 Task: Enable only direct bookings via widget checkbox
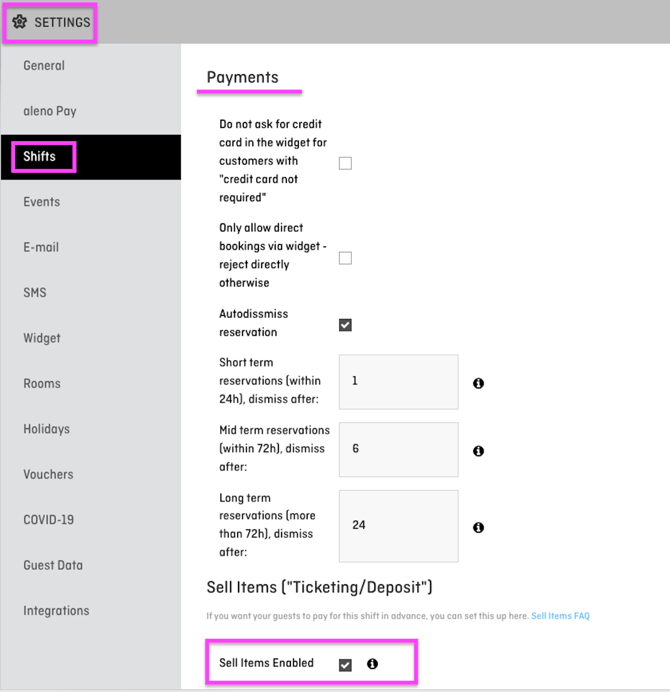pos(345,258)
